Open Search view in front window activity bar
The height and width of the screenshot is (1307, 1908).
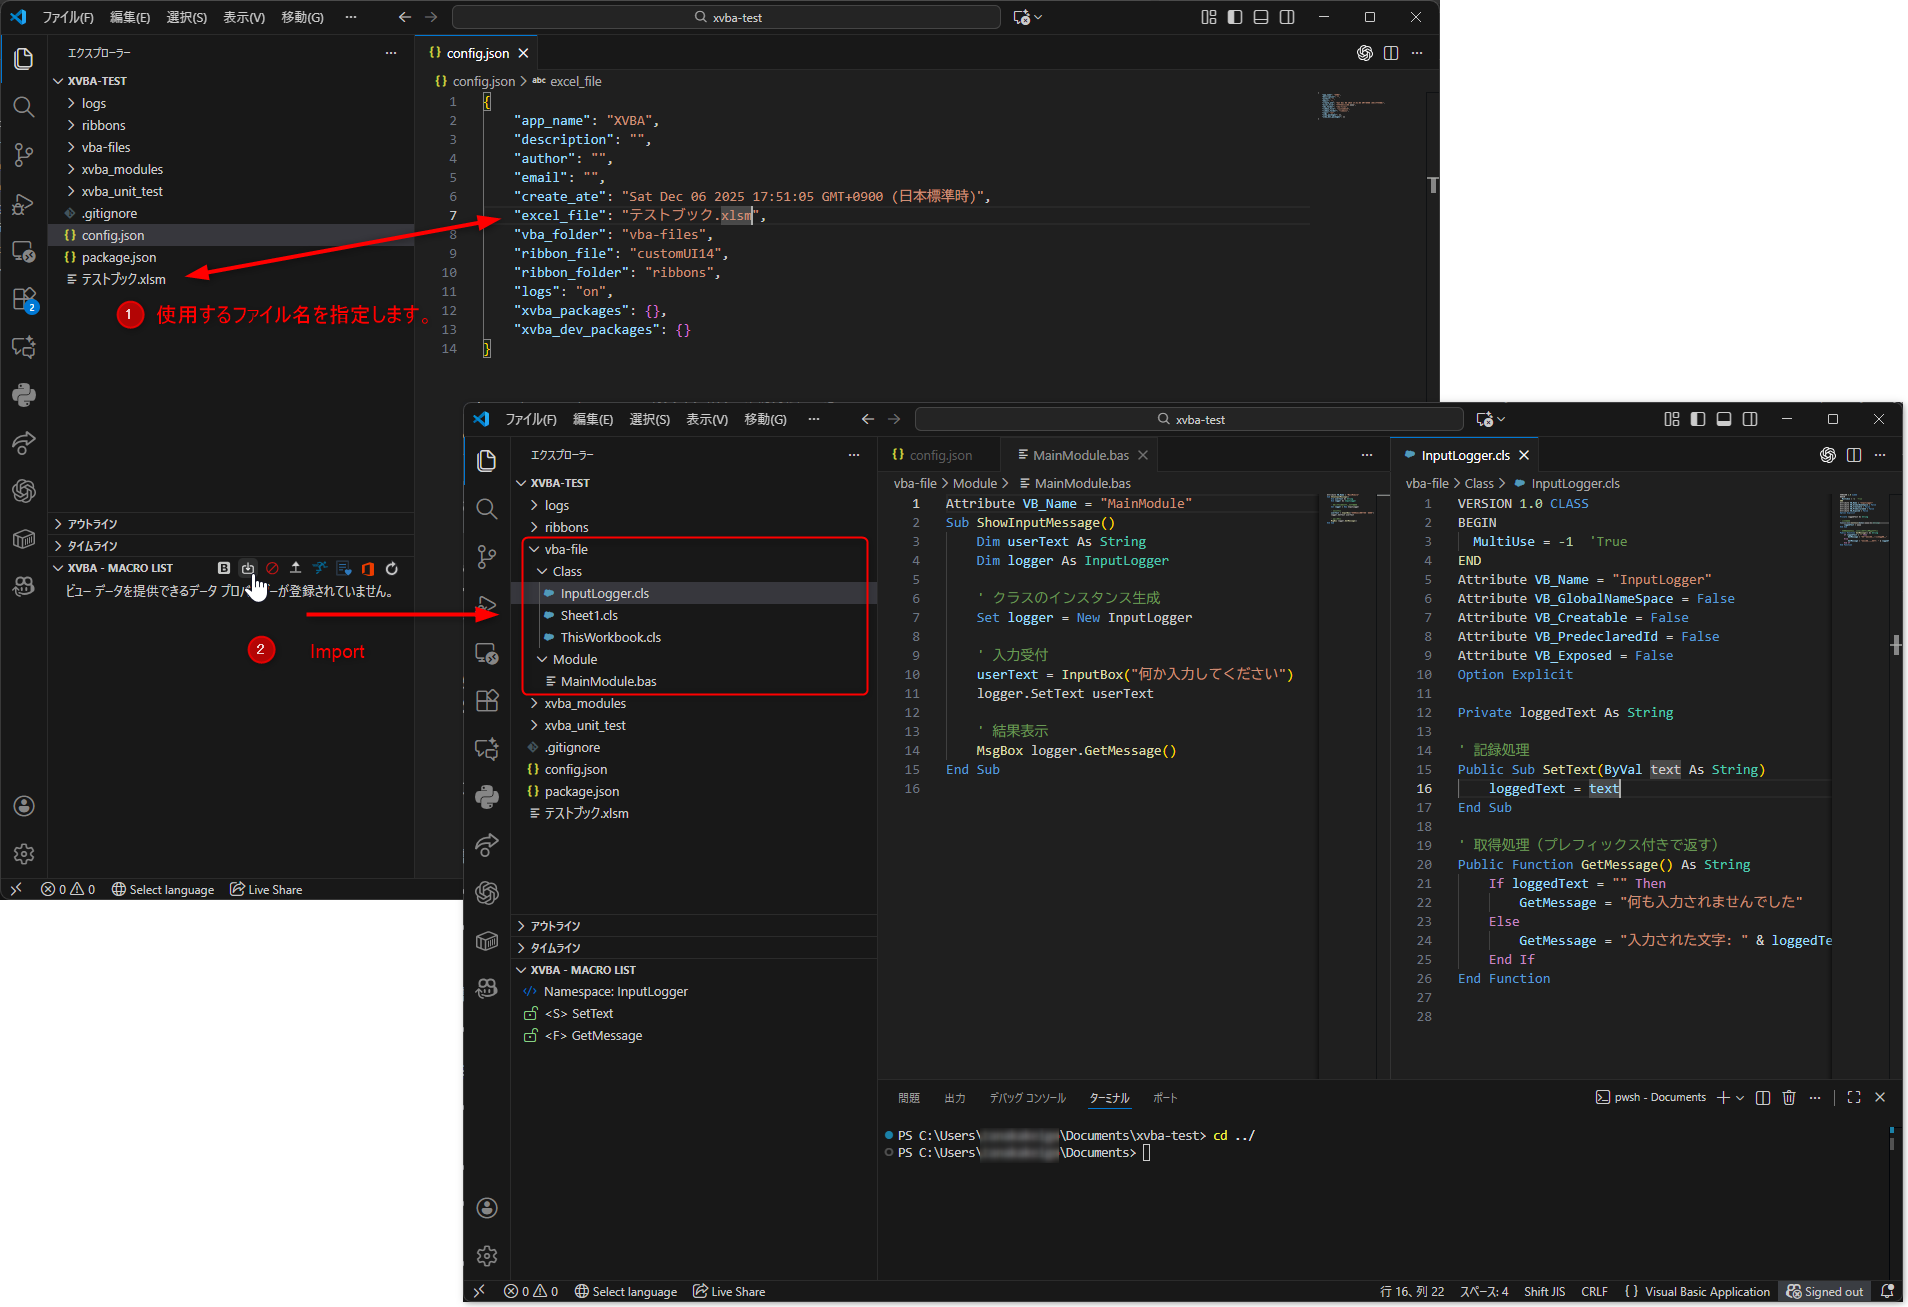tap(487, 509)
